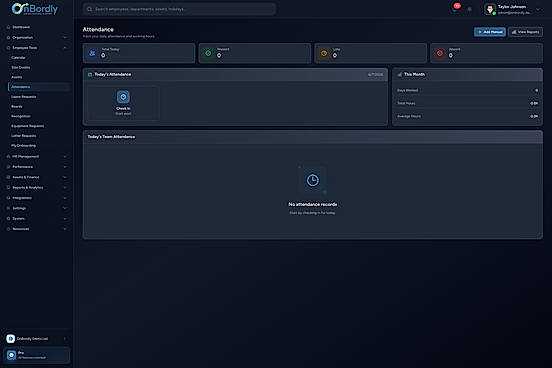Click the System sidebar icon

(8, 218)
